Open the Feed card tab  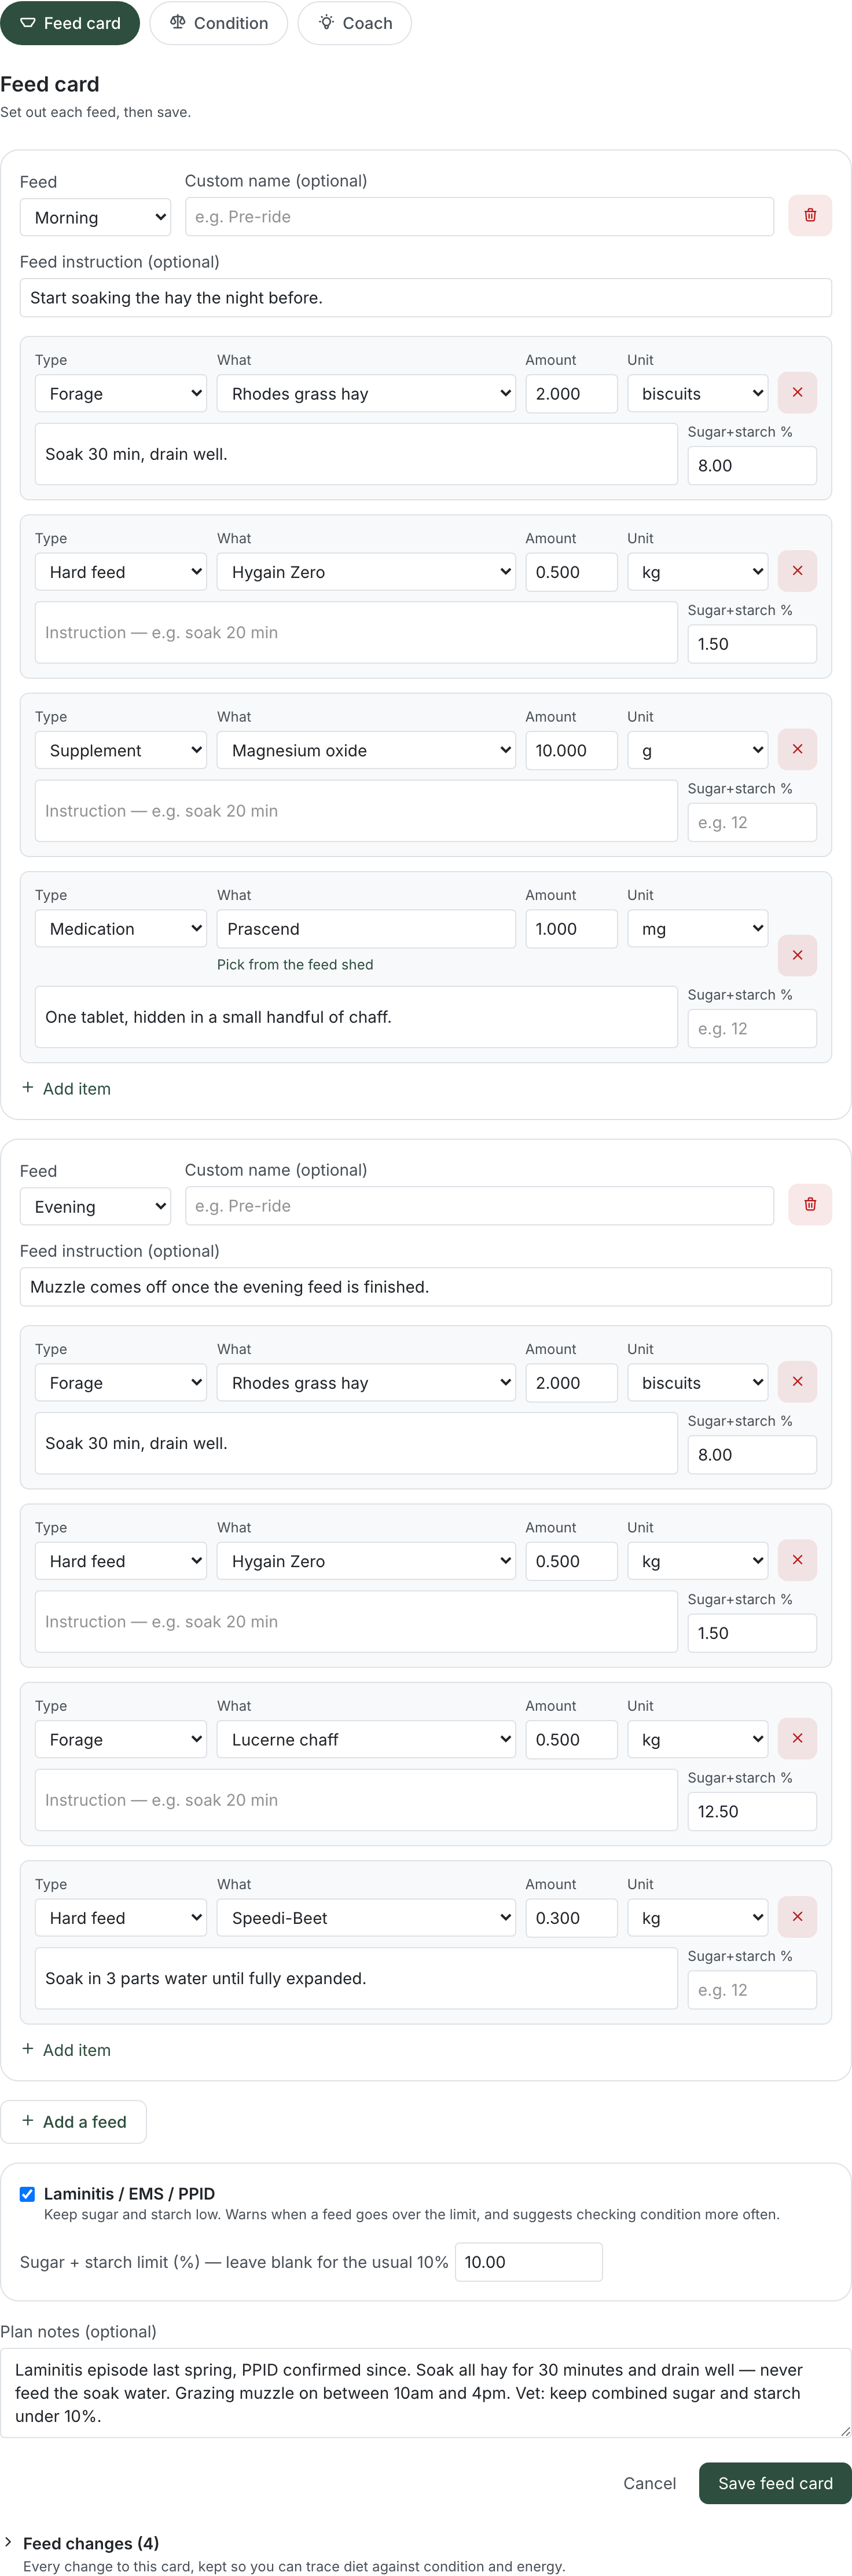[70, 23]
